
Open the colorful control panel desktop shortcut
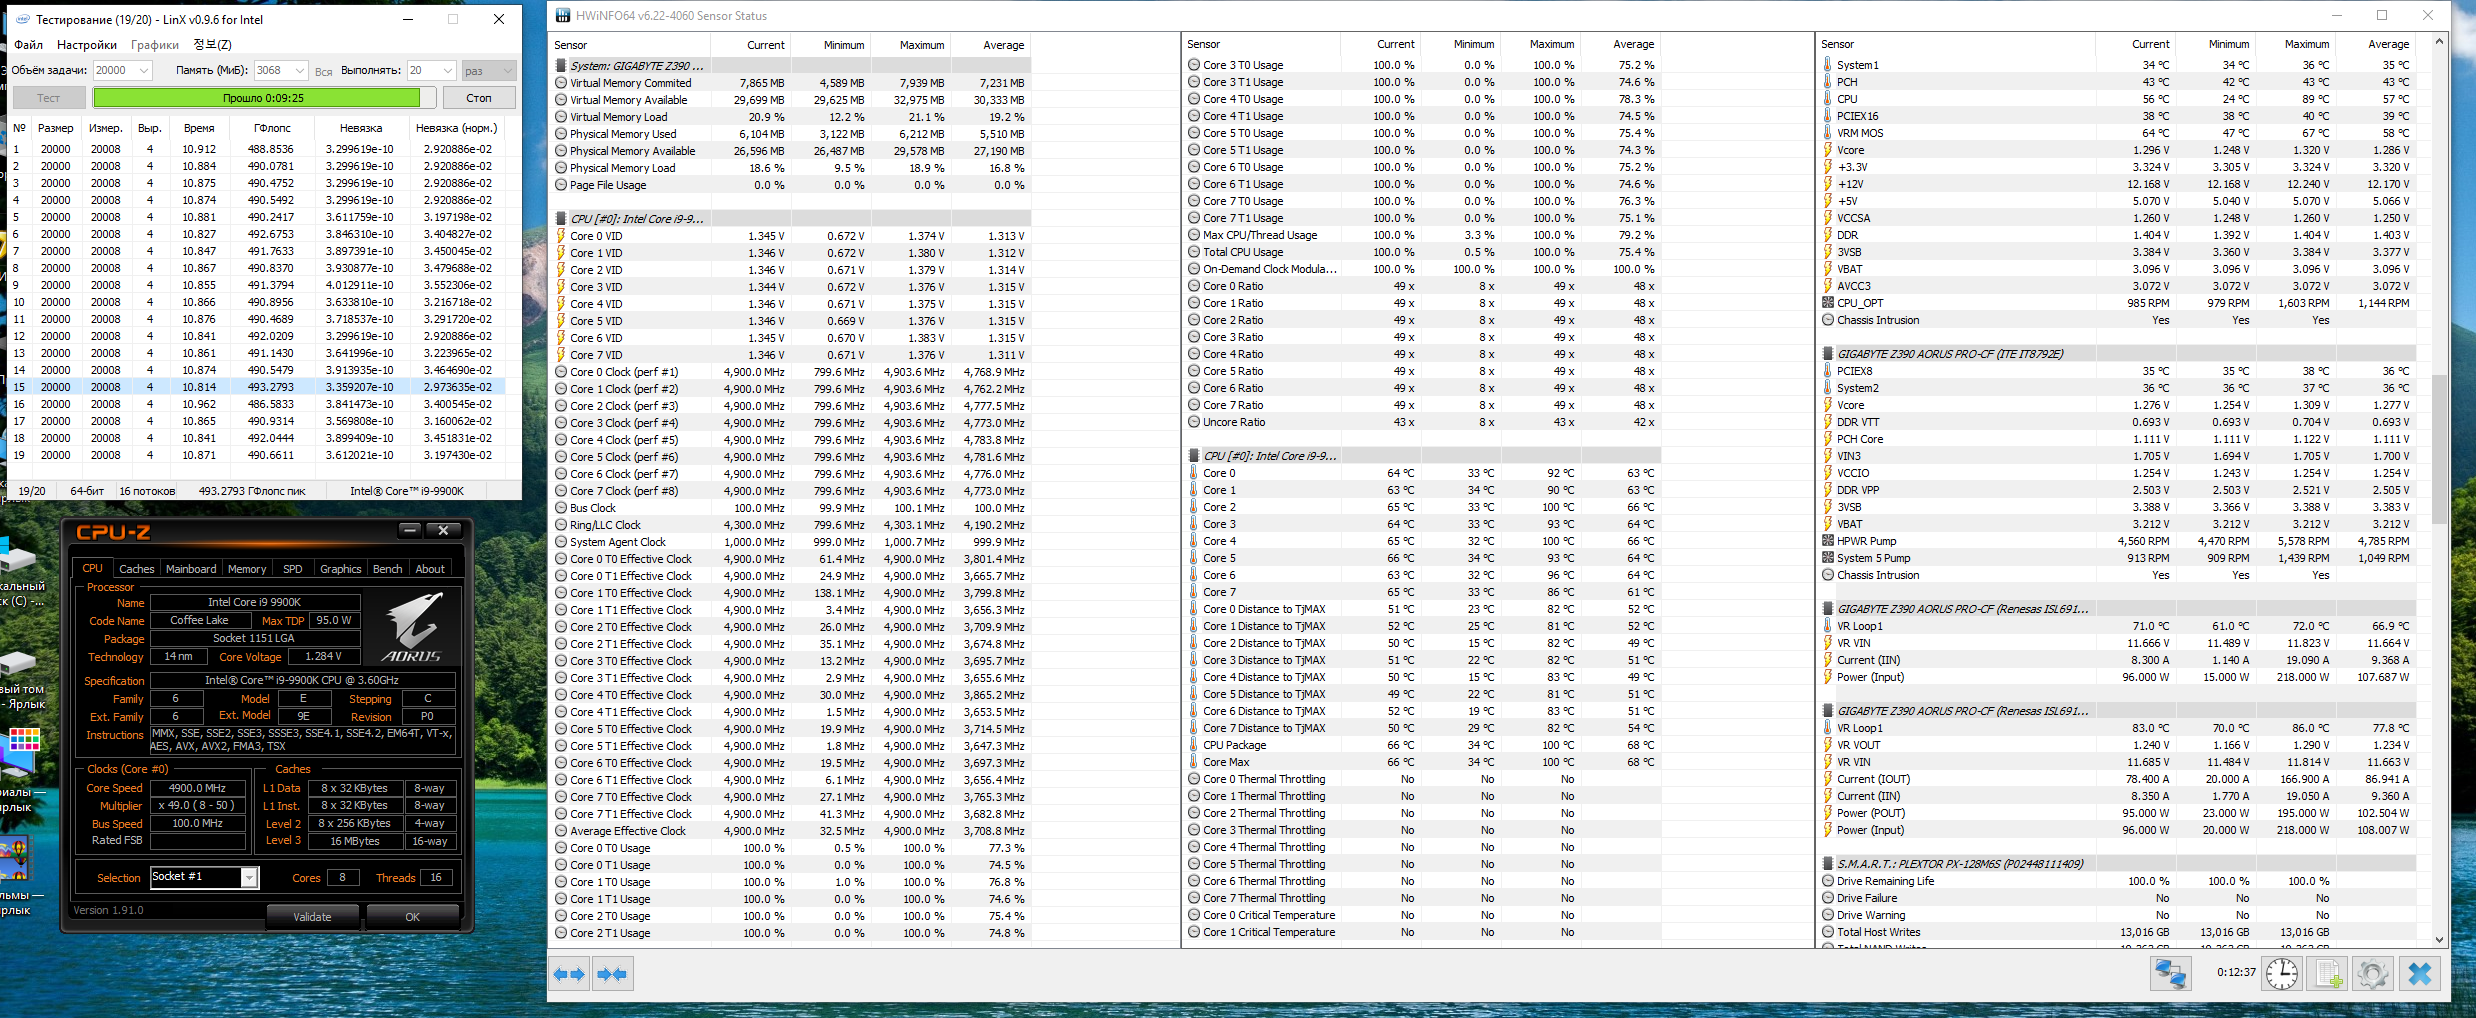[x=20, y=750]
